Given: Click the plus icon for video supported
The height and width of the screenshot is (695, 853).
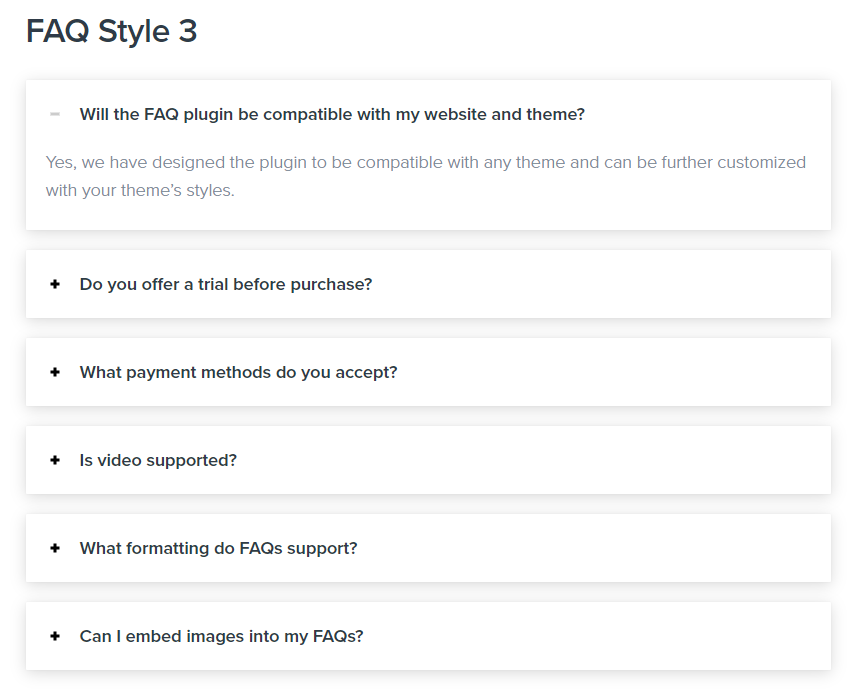Looking at the screenshot, I should point(55,460).
